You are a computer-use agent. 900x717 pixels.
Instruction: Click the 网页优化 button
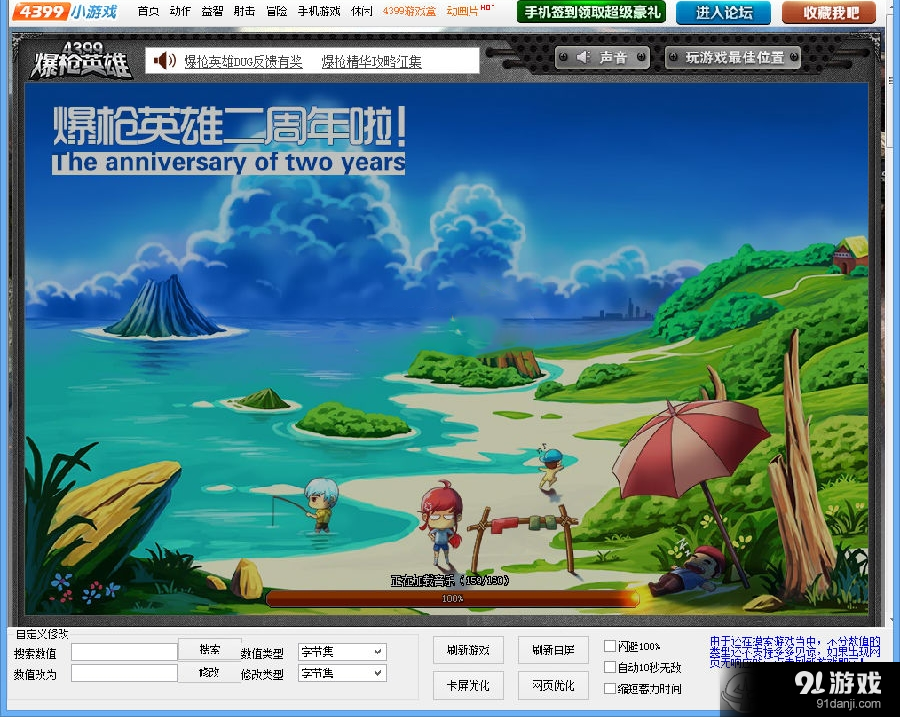pyautogui.click(x=553, y=685)
